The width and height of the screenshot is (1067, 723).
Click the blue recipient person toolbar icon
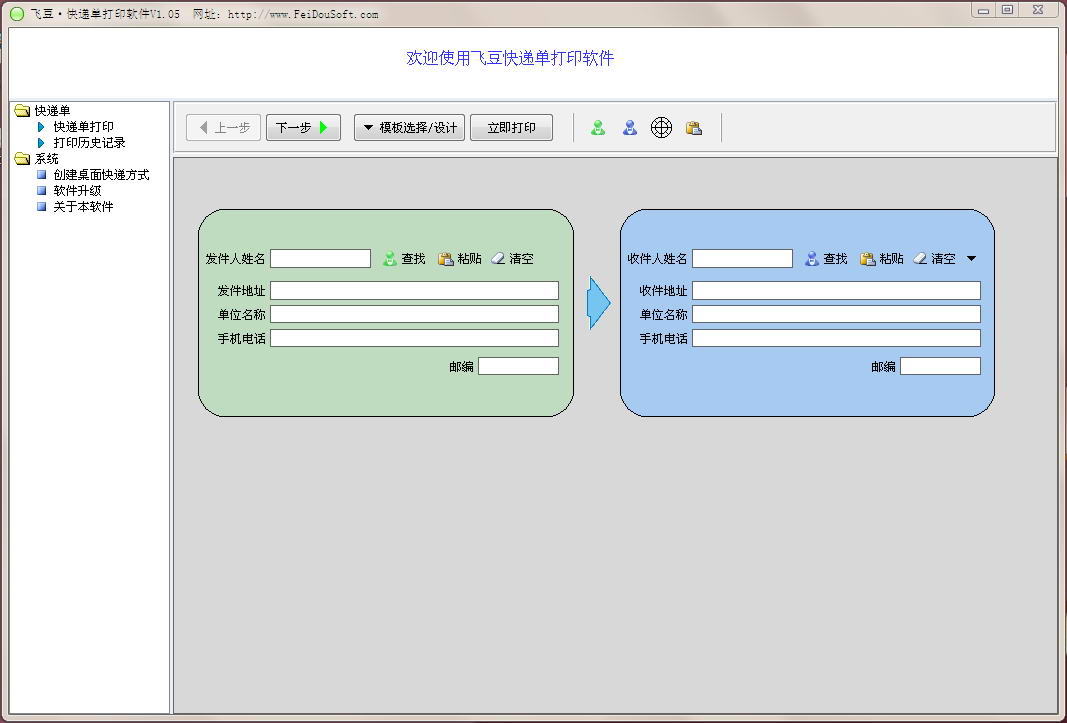click(x=629, y=127)
